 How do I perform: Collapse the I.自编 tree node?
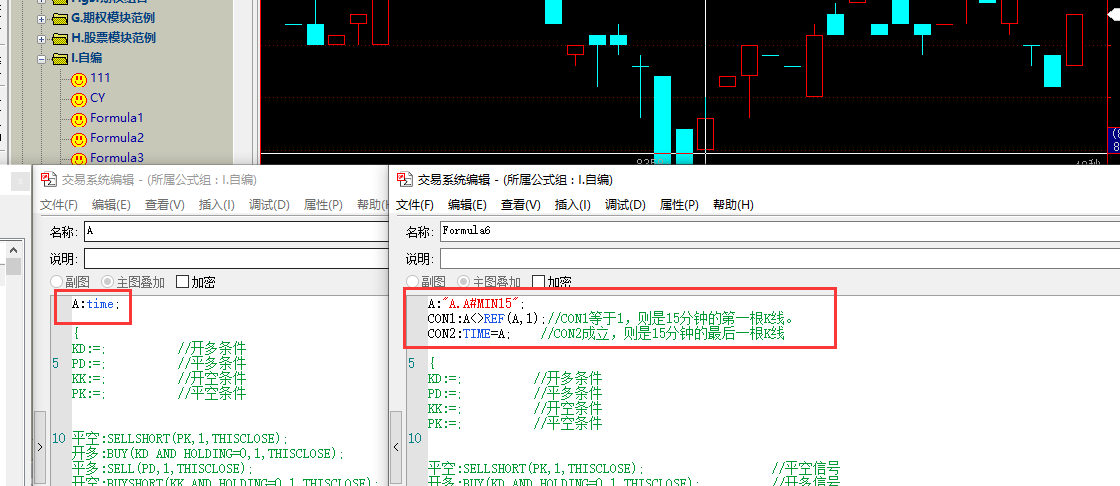point(42,59)
